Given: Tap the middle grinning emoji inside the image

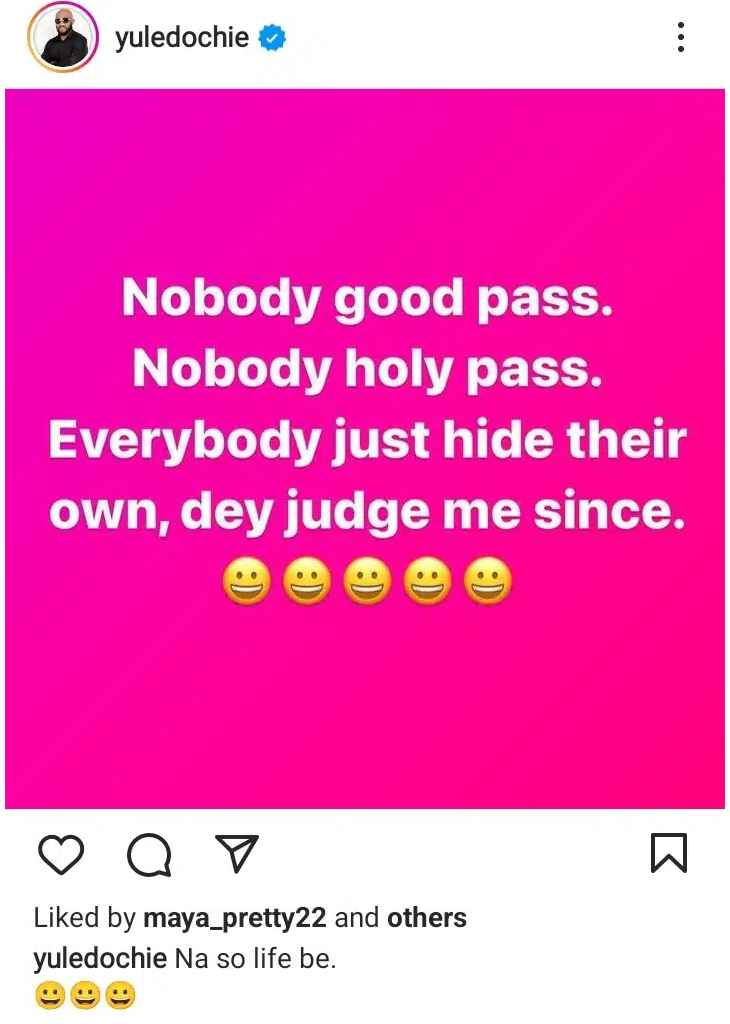Looking at the screenshot, I should pyautogui.click(x=368, y=581).
